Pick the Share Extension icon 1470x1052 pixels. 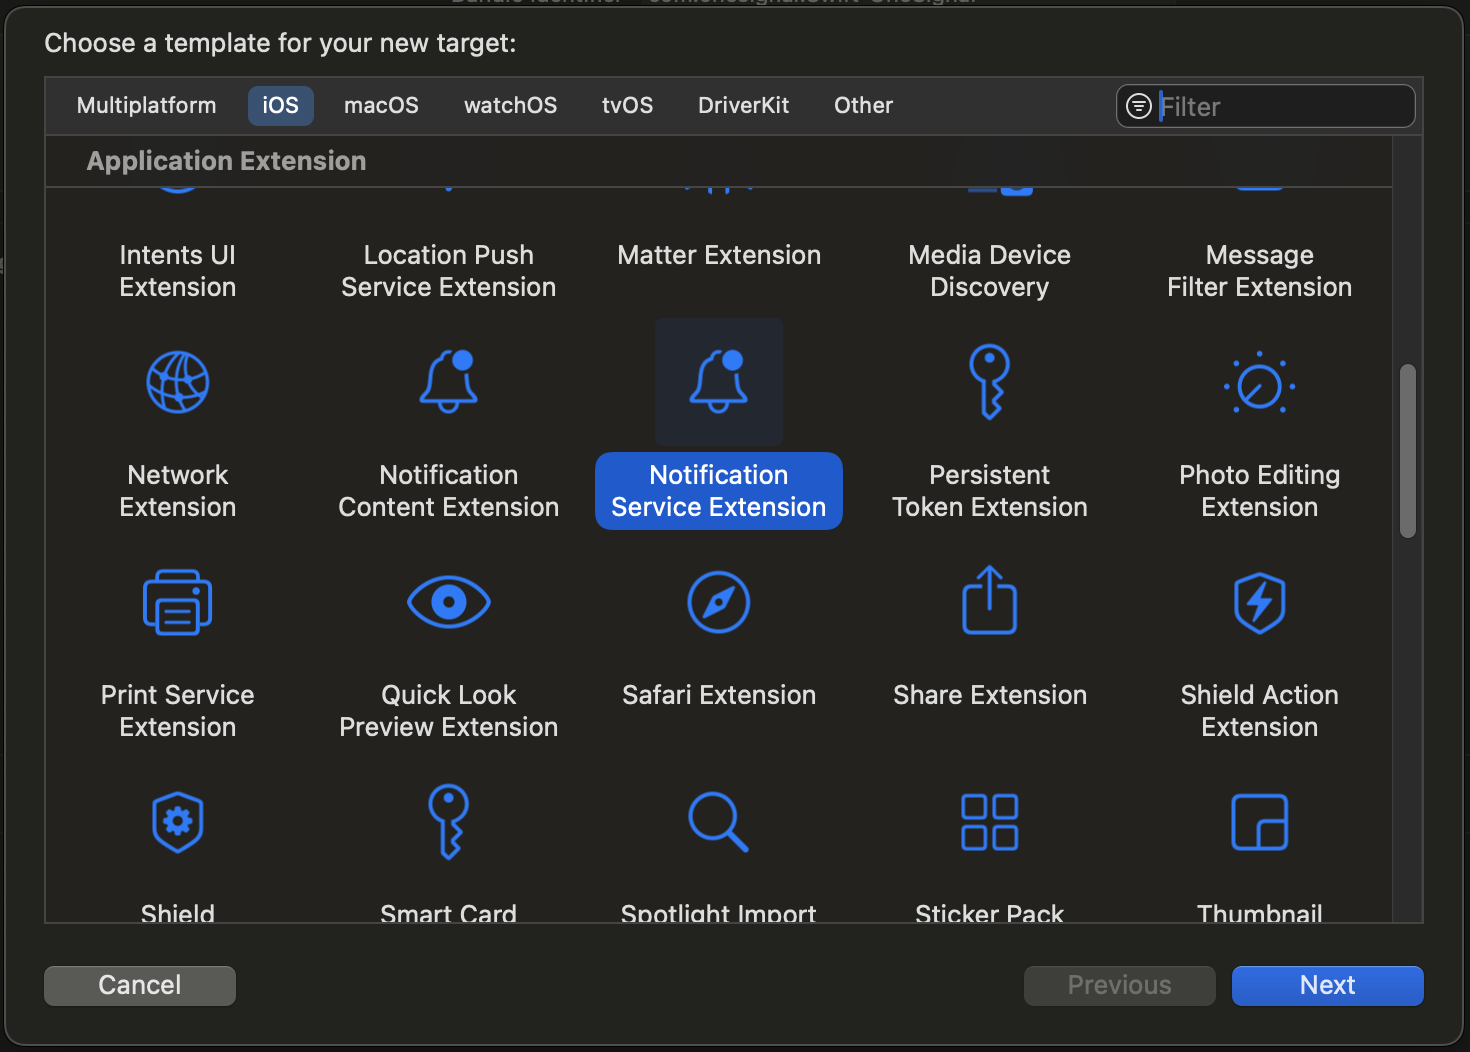[x=989, y=600]
